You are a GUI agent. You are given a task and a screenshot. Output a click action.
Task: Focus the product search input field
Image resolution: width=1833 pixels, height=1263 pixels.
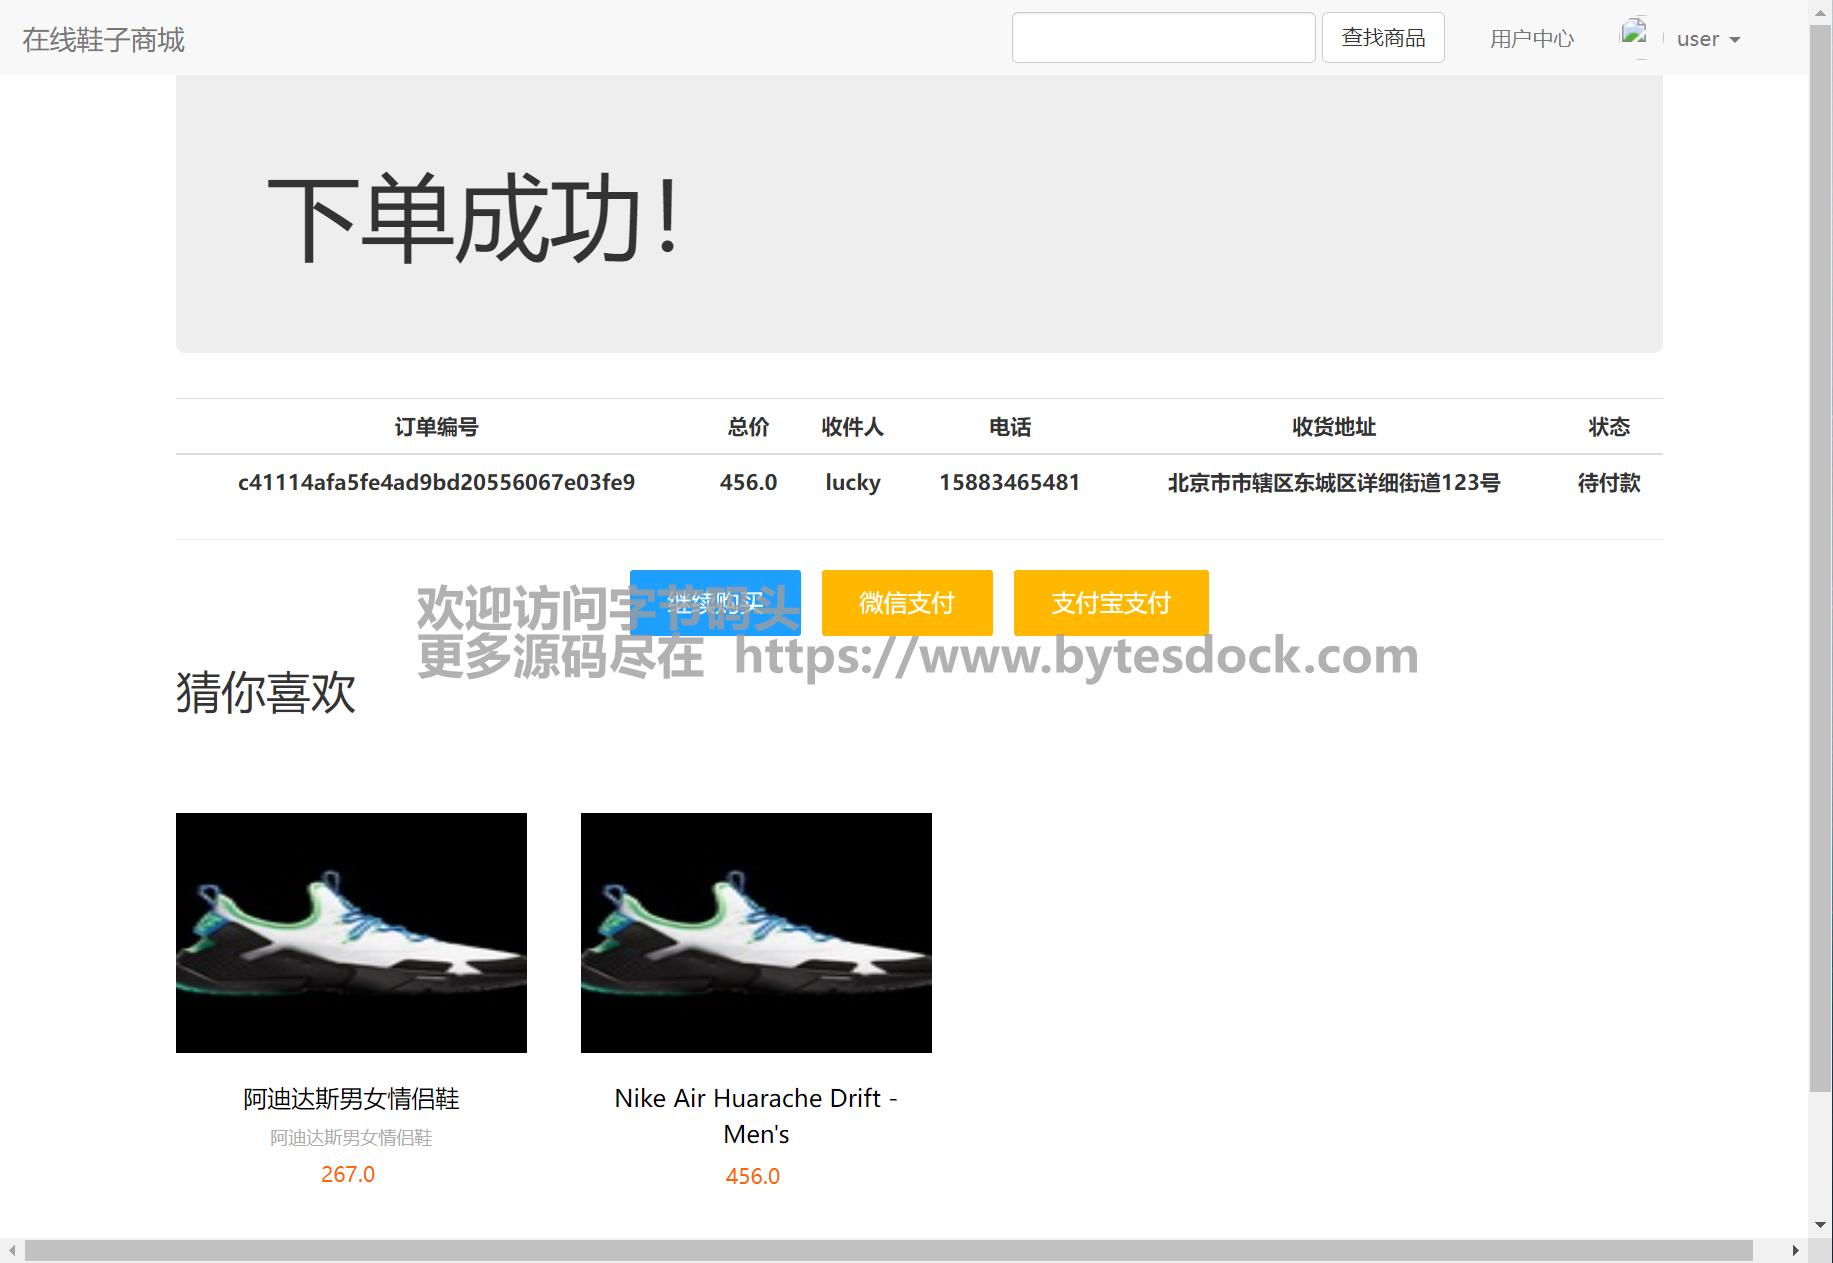click(1163, 38)
